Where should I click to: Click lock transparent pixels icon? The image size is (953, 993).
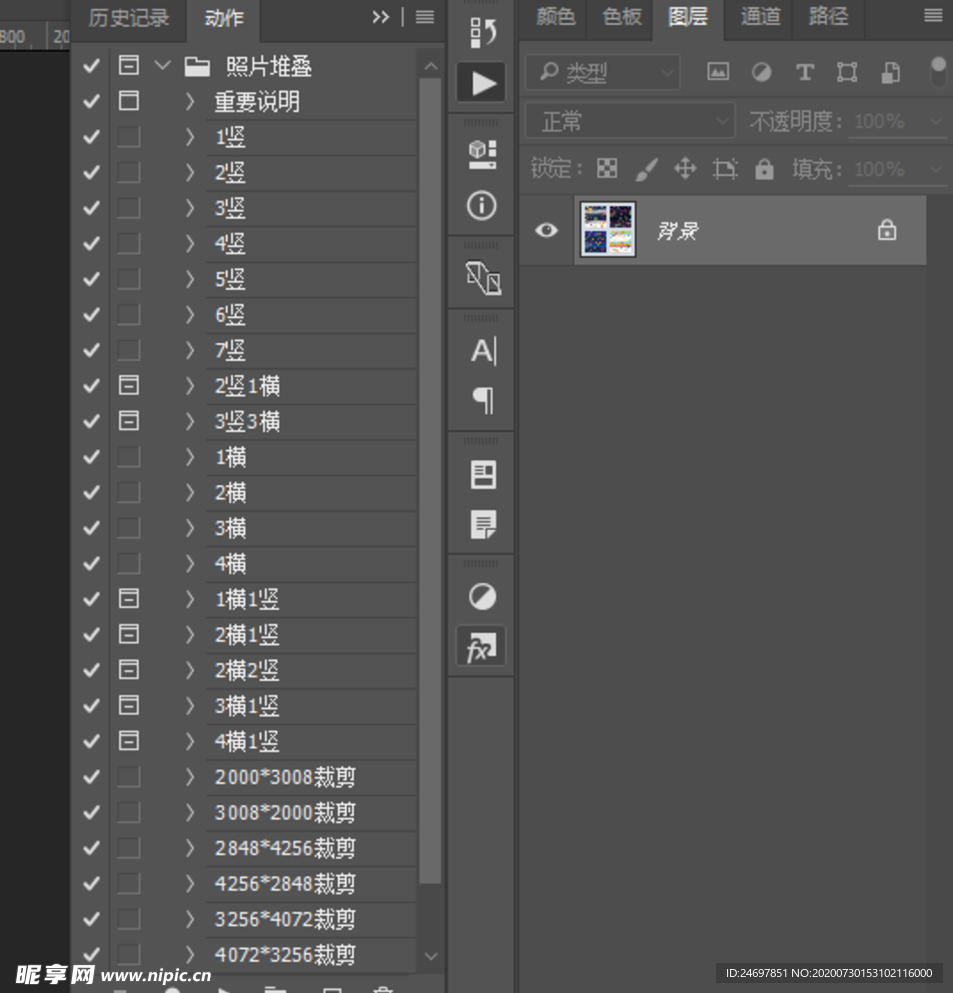[x=607, y=169]
